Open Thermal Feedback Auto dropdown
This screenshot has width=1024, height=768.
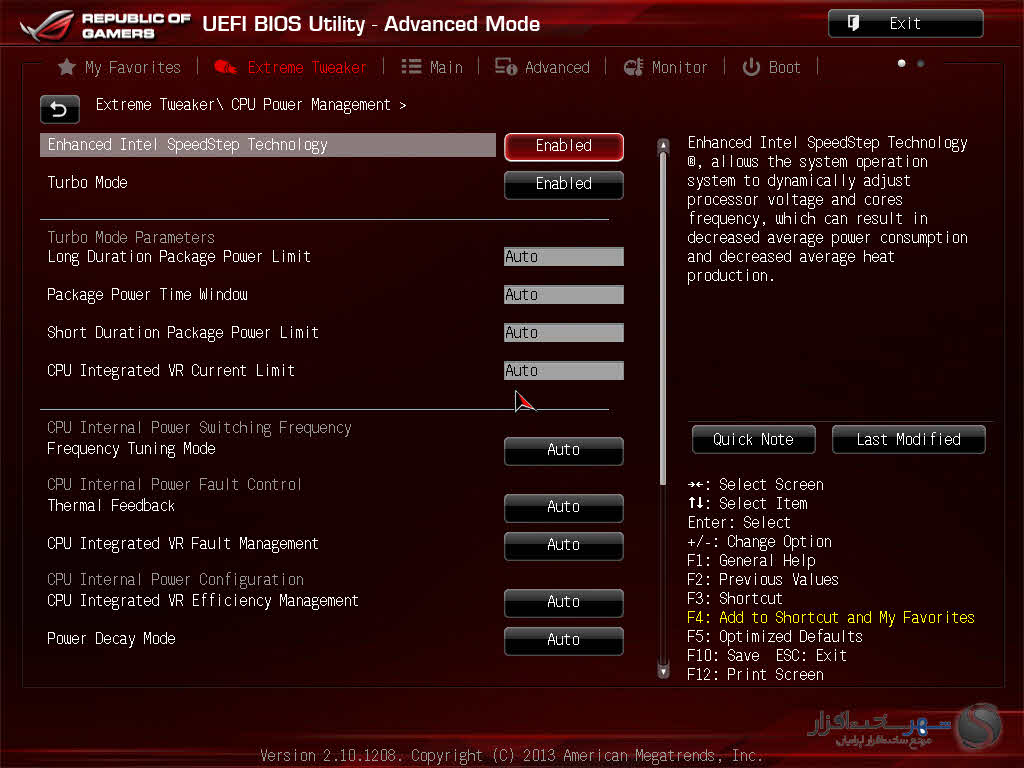pyautogui.click(x=563, y=507)
